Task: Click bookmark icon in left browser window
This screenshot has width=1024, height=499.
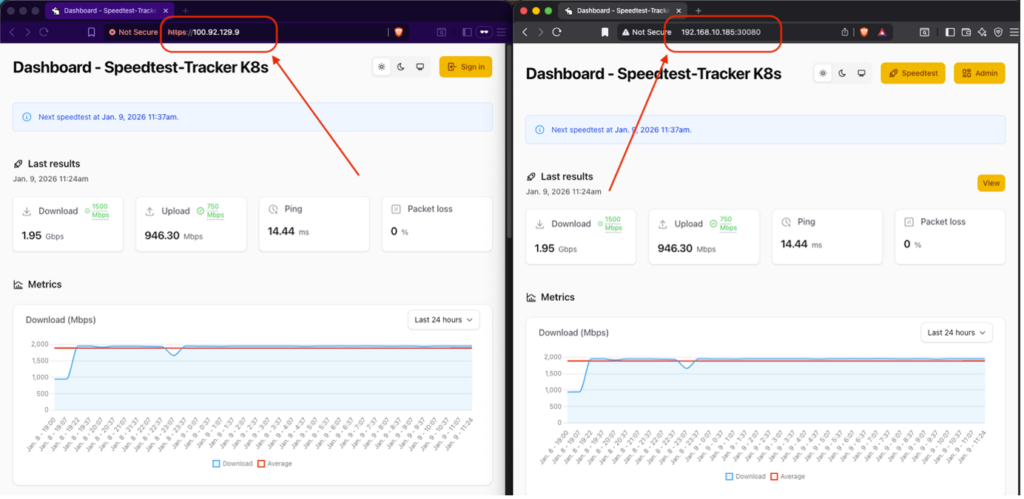Action: click(91, 32)
